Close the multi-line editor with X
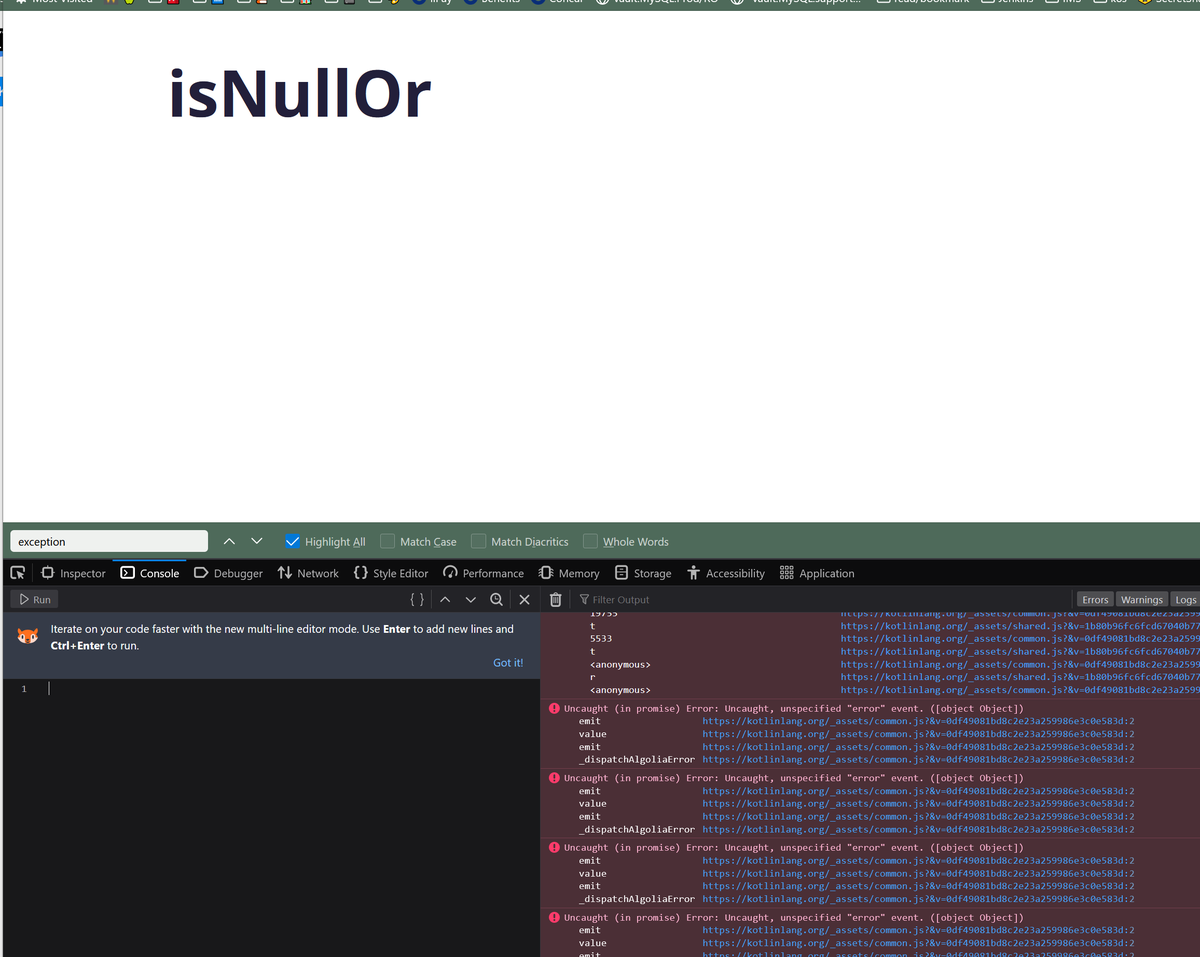Image resolution: width=1200 pixels, height=957 pixels. tap(524, 599)
